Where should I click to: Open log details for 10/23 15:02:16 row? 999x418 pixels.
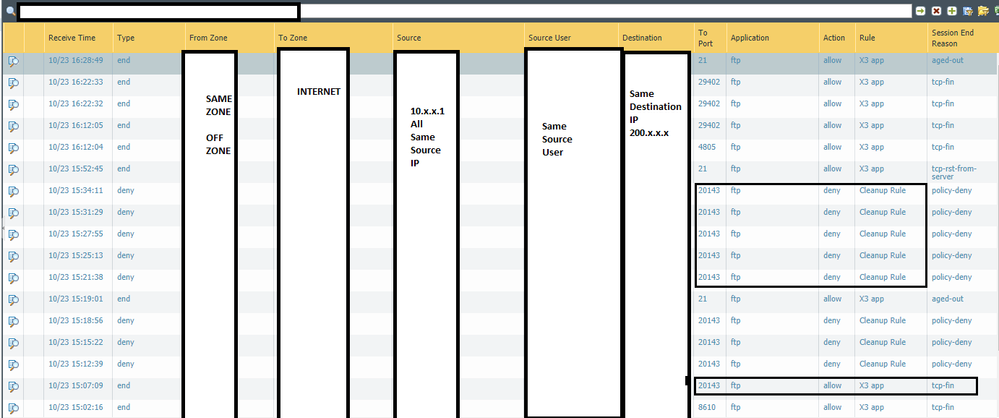(x=13, y=407)
